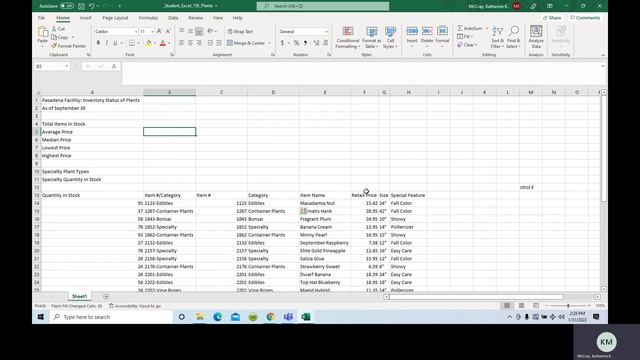This screenshot has width=640, height=360.
Task: Collapse the ribbon with the chevron
Action: [603, 55]
